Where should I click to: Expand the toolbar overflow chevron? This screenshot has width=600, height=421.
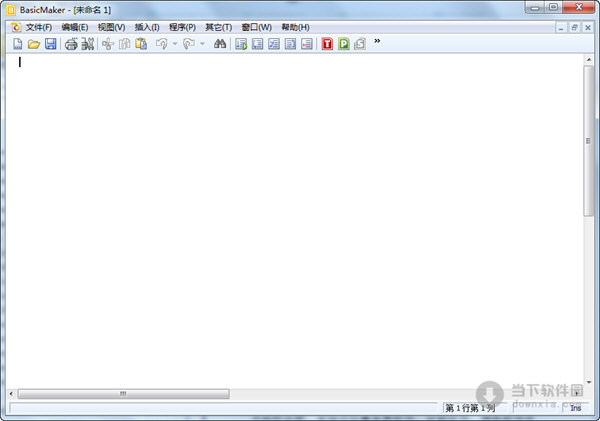[x=377, y=41]
